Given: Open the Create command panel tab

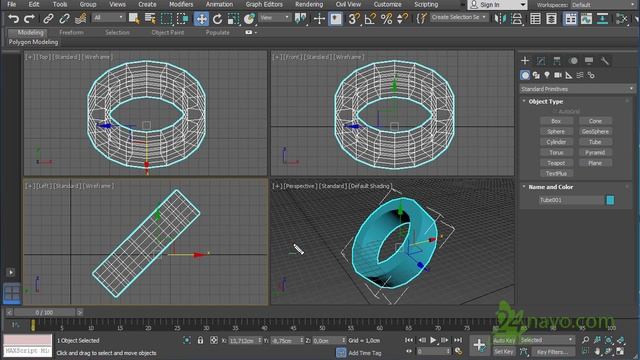Looking at the screenshot, I should (525, 61).
